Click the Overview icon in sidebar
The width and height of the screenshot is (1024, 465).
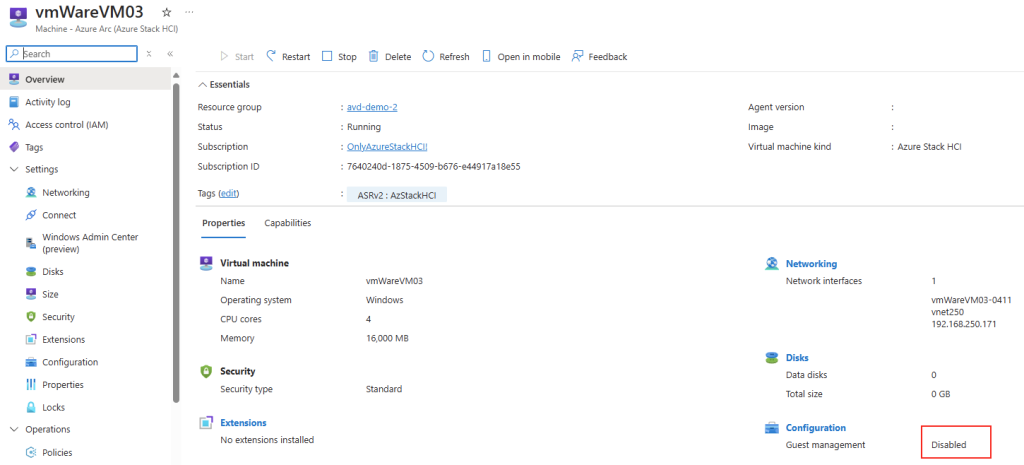coord(14,79)
